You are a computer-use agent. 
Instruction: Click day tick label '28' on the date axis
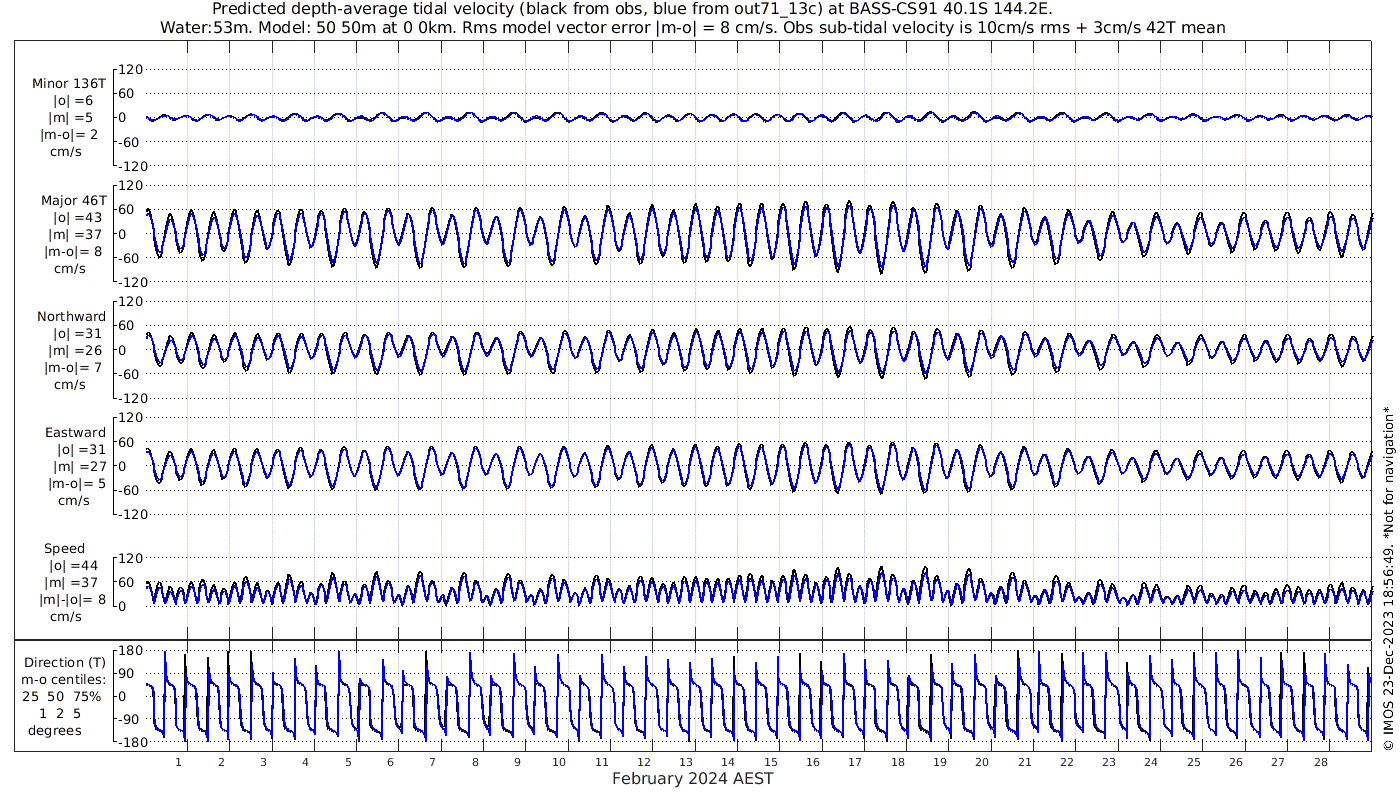pos(1321,762)
